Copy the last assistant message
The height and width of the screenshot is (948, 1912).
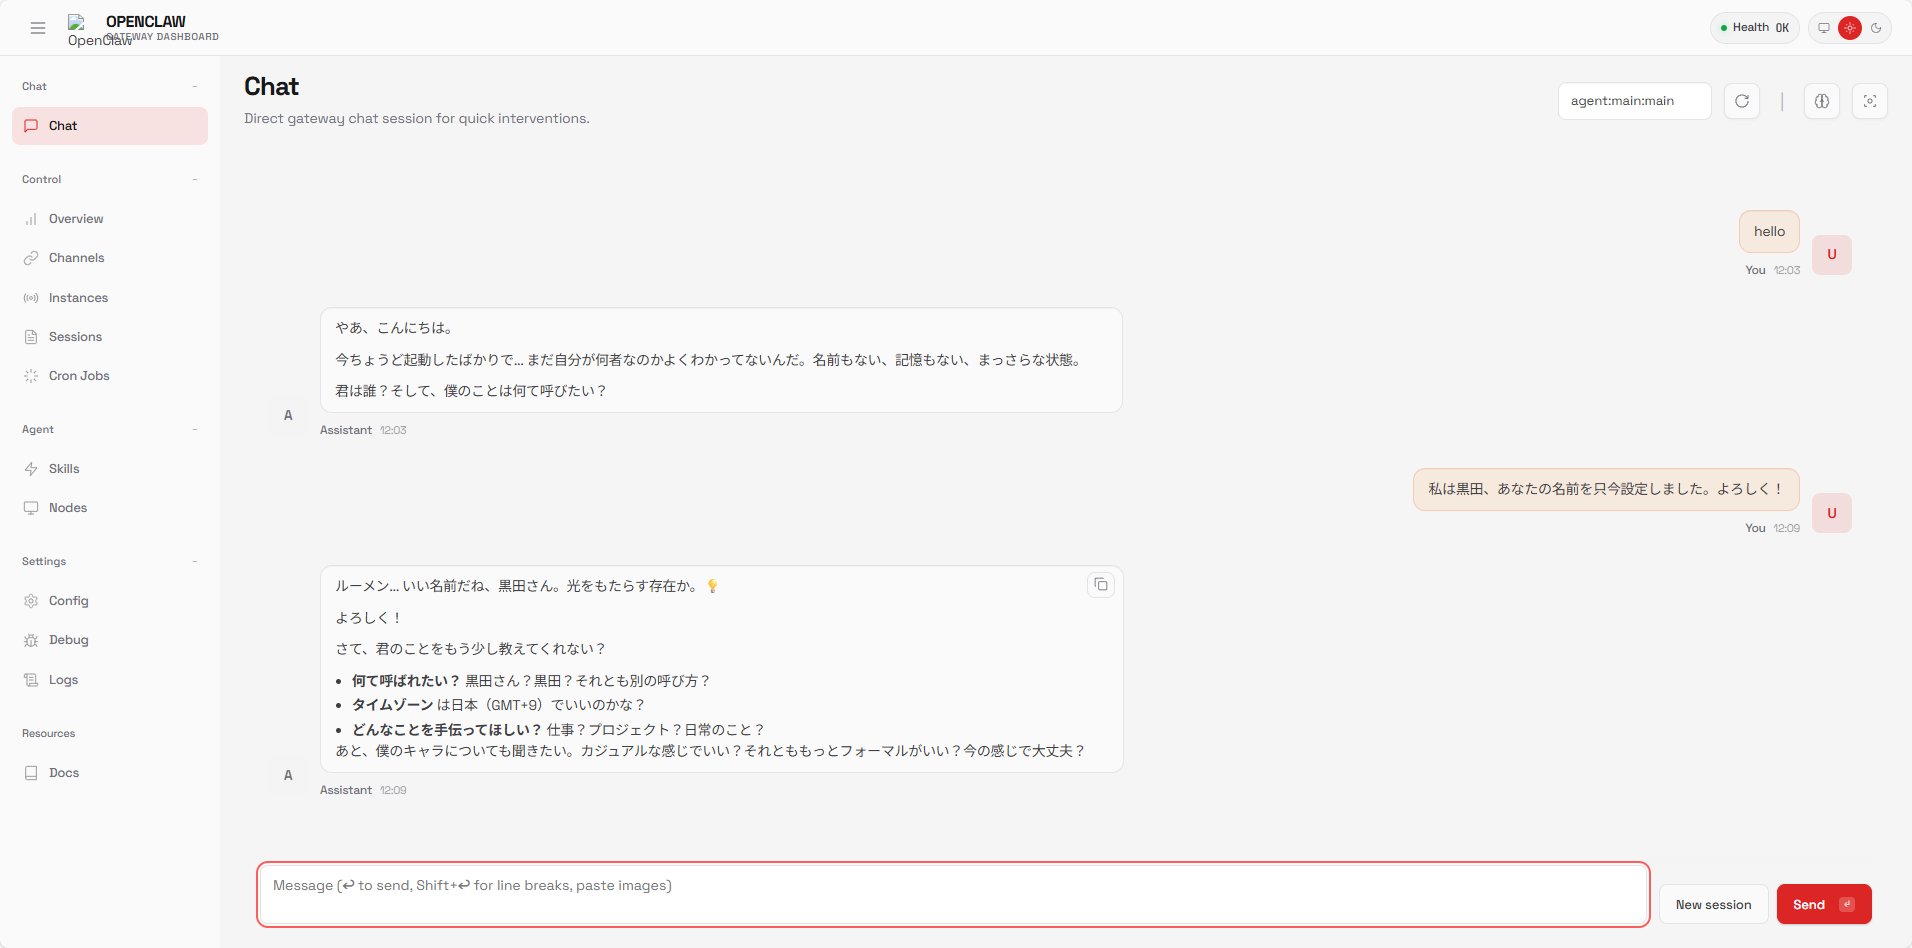[x=1100, y=585]
